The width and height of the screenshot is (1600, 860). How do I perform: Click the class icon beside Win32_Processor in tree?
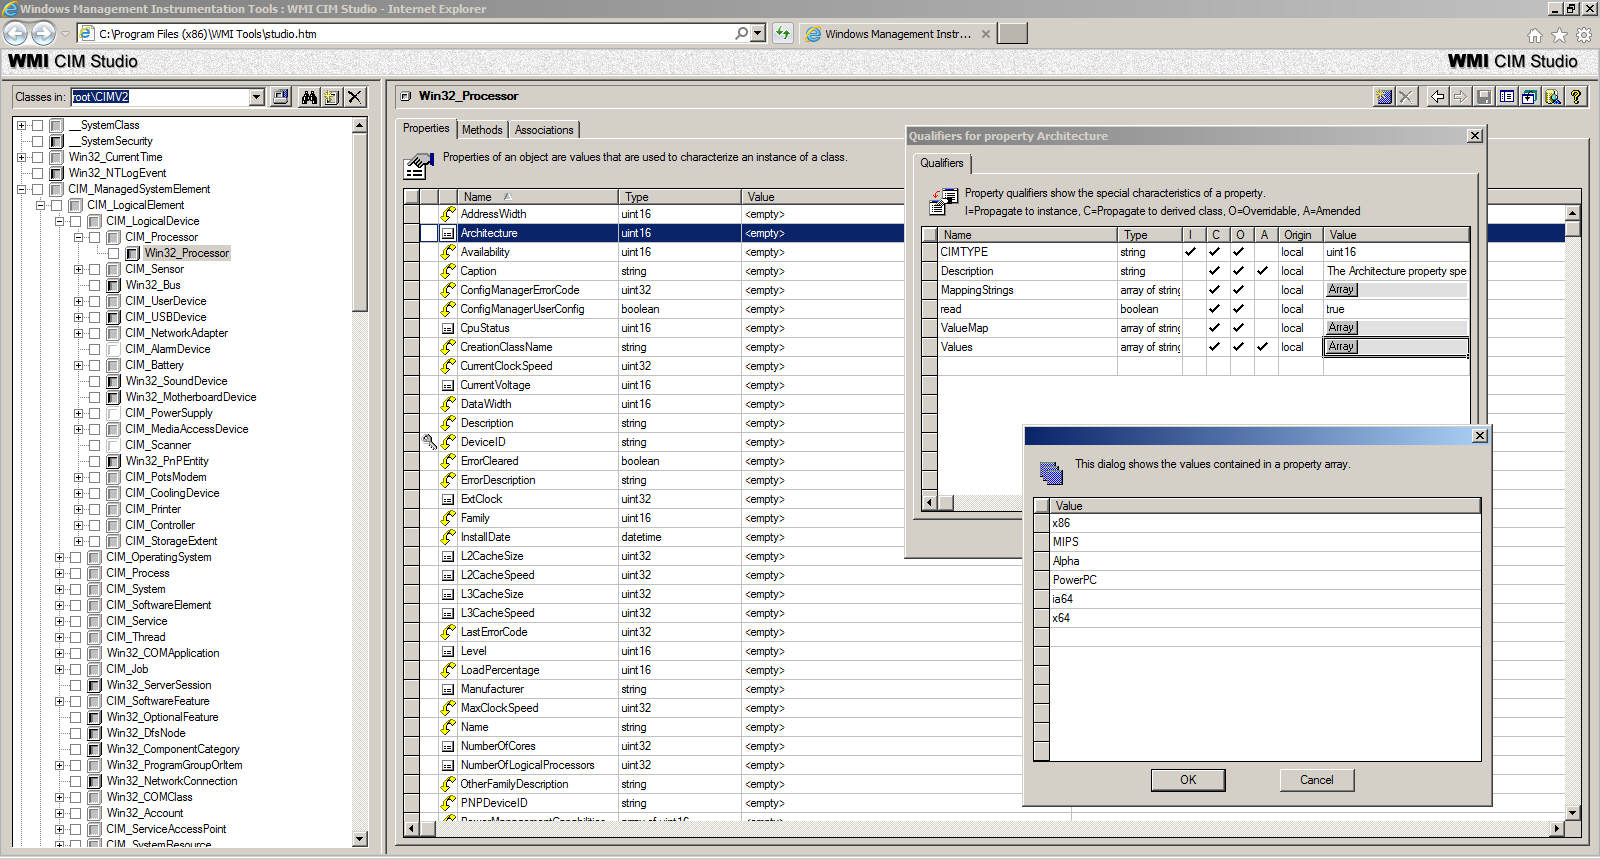click(133, 253)
